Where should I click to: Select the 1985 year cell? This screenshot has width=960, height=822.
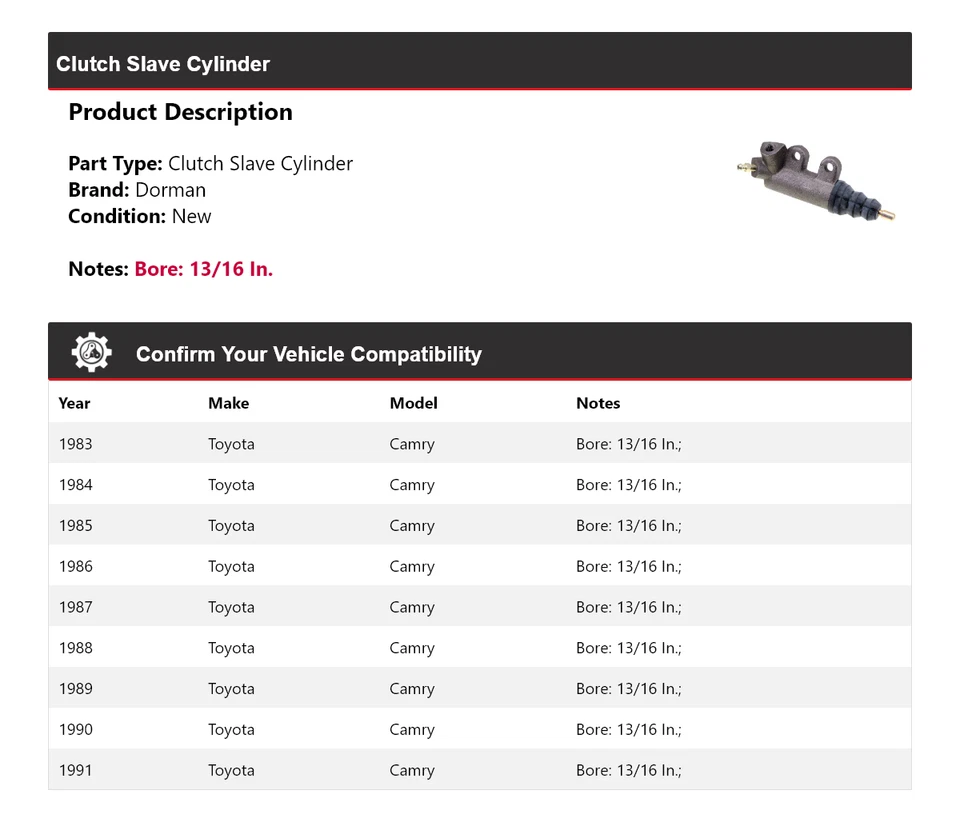tap(76, 526)
